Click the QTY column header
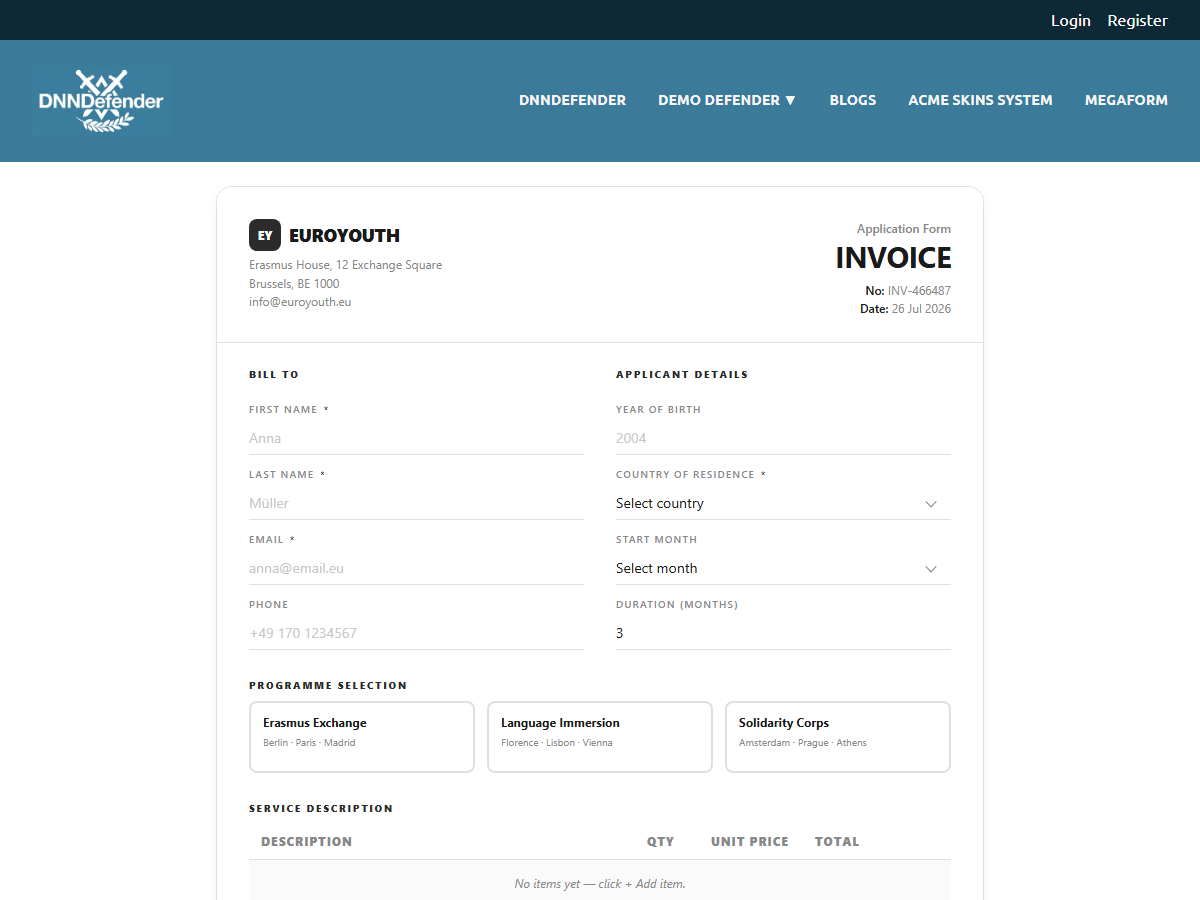Viewport: 1200px width, 900px height. point(660,842)
